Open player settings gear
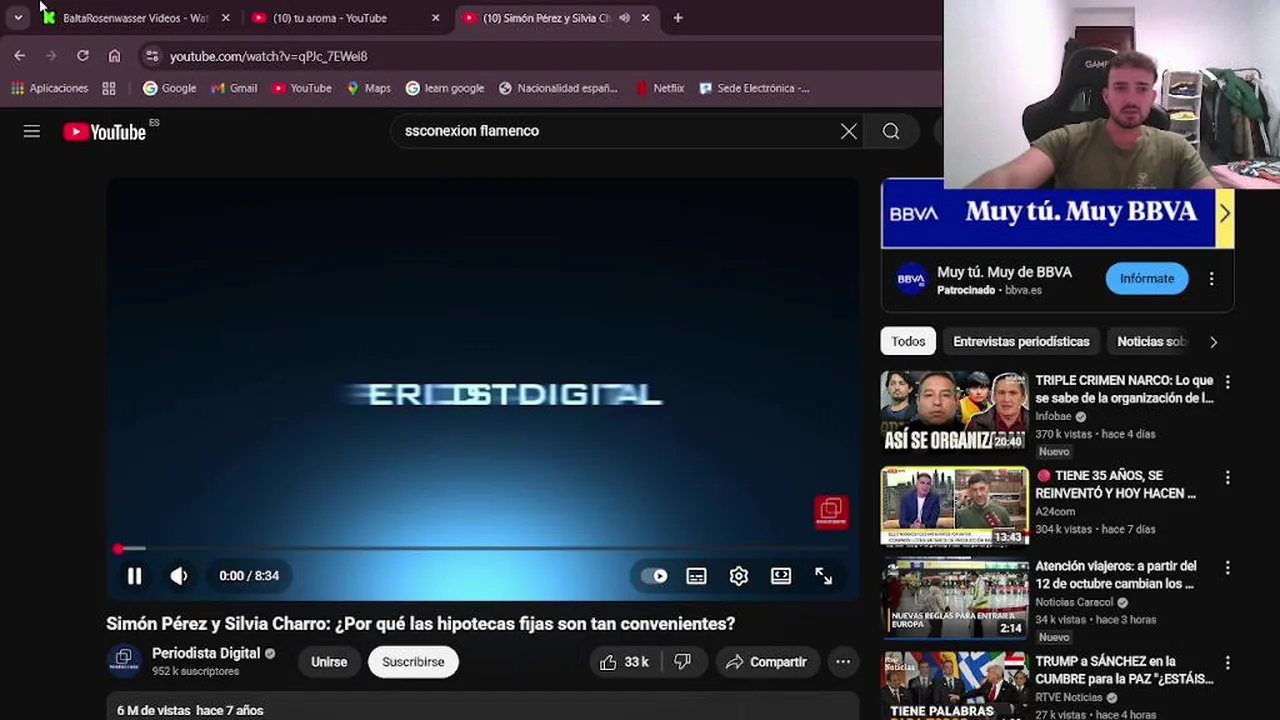 pyautogui.click(x=739, y=576)
